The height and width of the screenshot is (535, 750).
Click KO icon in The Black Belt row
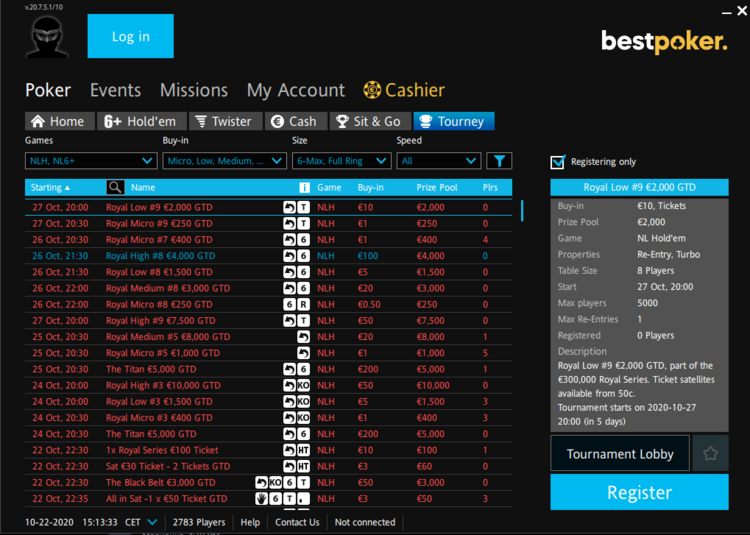pos(275,482)
